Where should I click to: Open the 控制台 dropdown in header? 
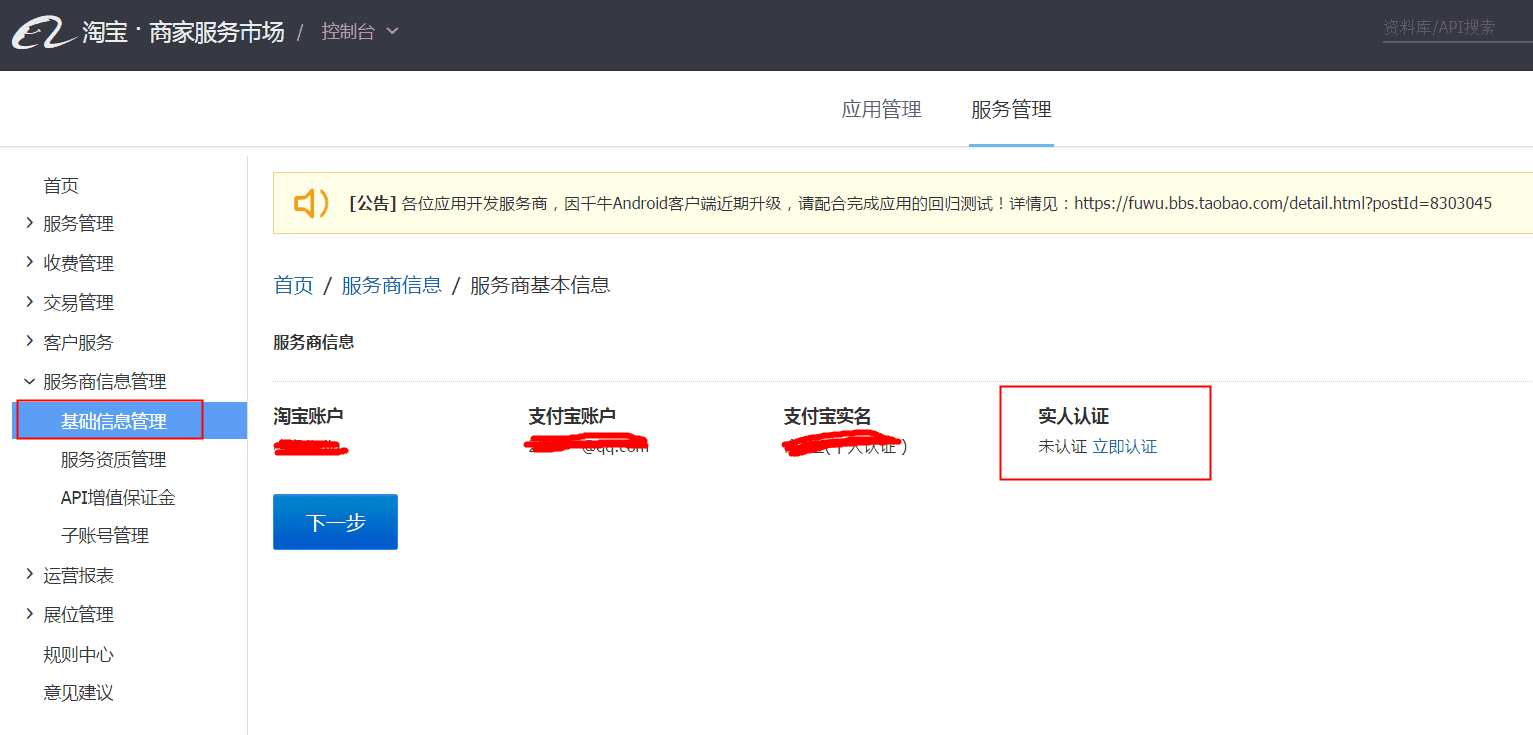(x=360, y=31)
